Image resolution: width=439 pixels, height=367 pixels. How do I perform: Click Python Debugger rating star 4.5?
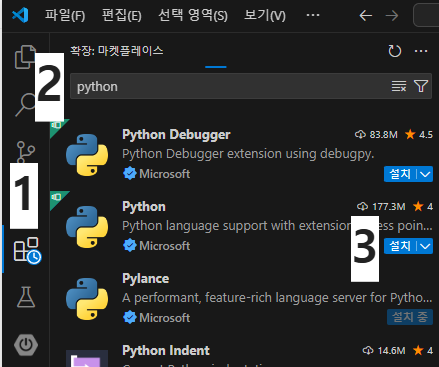click(419, 135)
